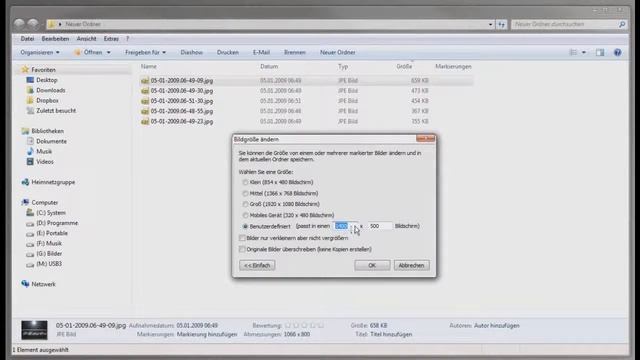640x360 pixels.
Task: Click the Bibliotheken icon
Action: click(x=25, y=131)
